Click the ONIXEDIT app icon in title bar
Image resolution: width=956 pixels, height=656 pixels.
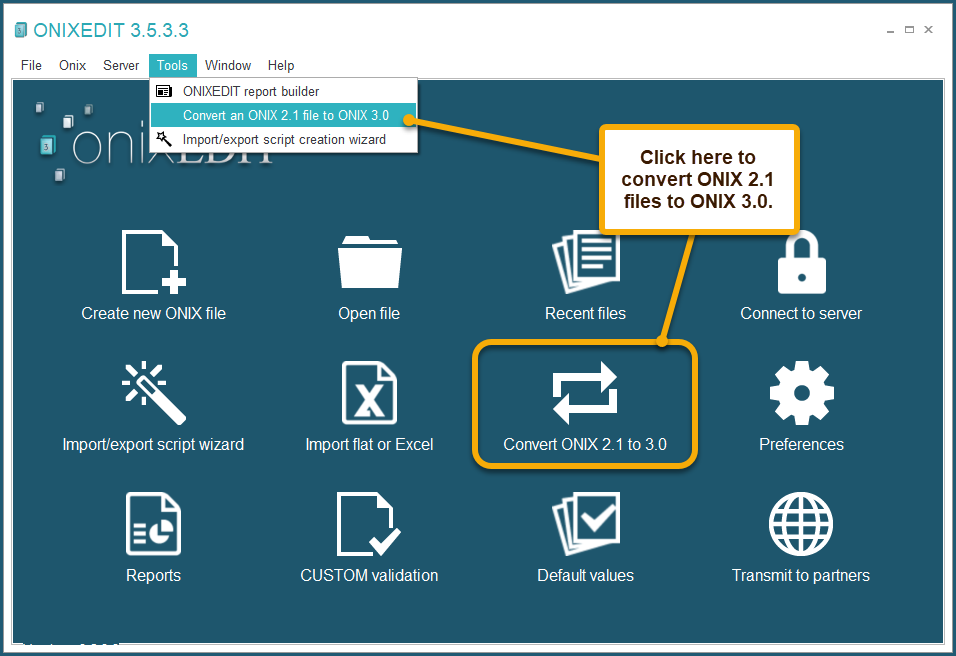21,30
